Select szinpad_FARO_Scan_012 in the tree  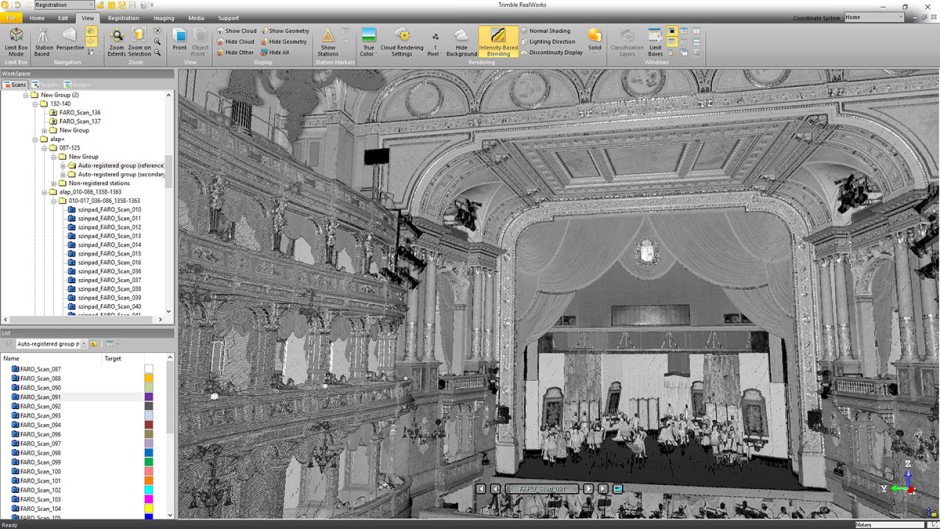pyautogui.click(x=108, y=227)
